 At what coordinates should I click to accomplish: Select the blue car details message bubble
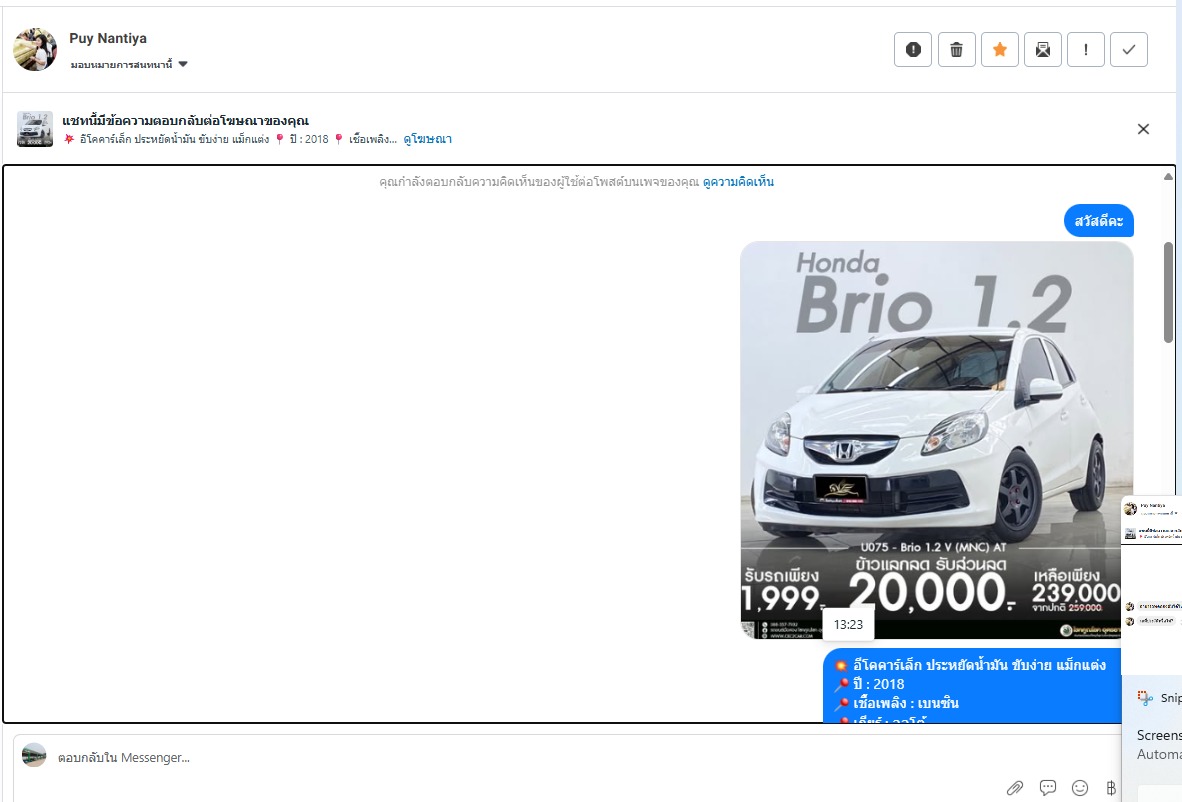tap(972, 685)
